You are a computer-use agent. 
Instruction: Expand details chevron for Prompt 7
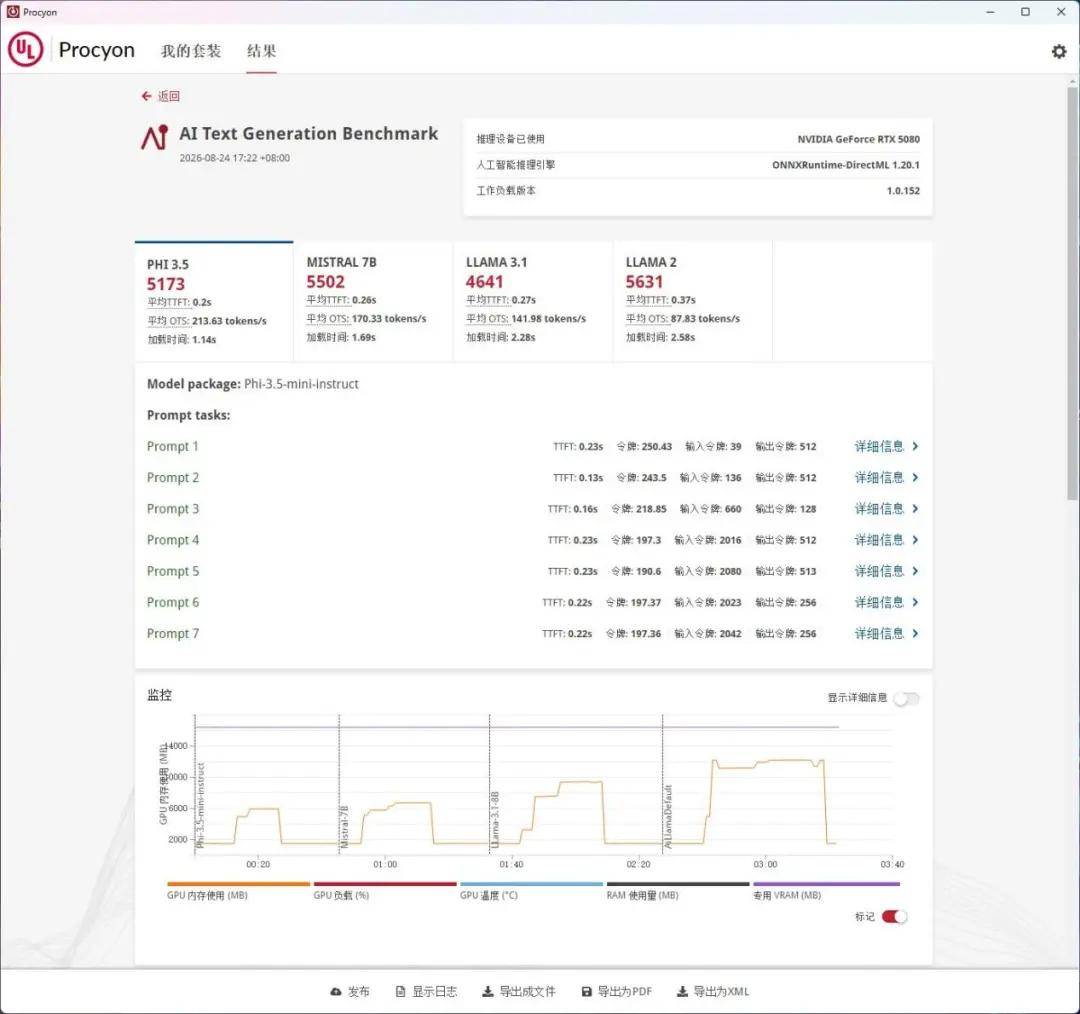915,633
